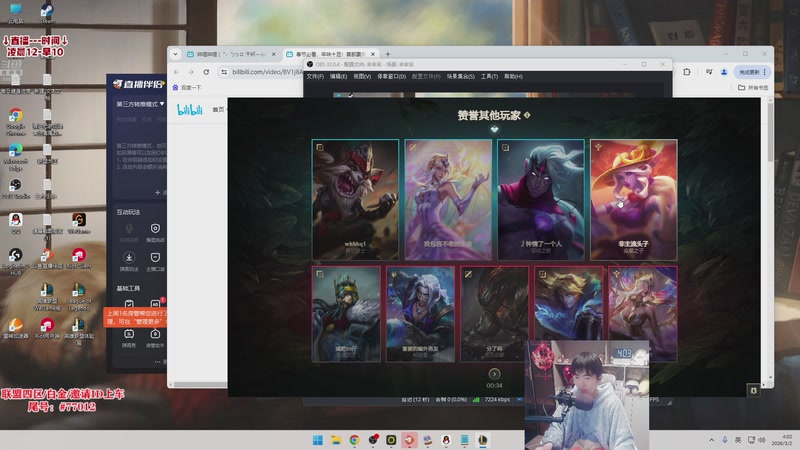Click the bilibili.com address bar
800x450 pixels.
pyautogui.click(x=267, y=72)
